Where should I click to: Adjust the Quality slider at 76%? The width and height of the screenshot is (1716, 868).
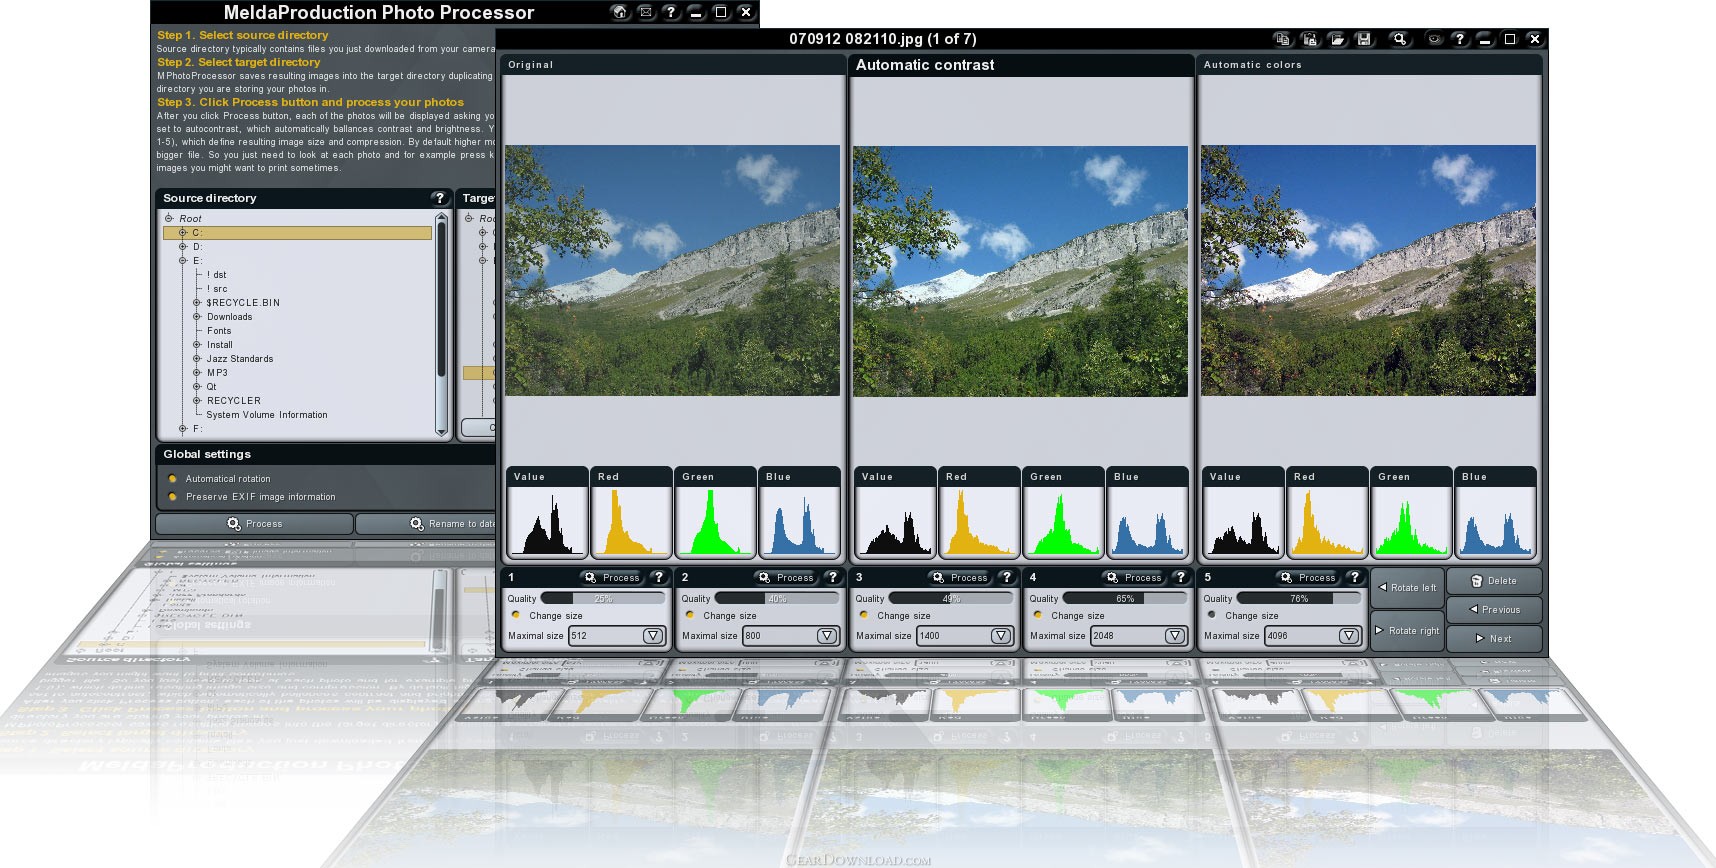(x=1299, y=598)
